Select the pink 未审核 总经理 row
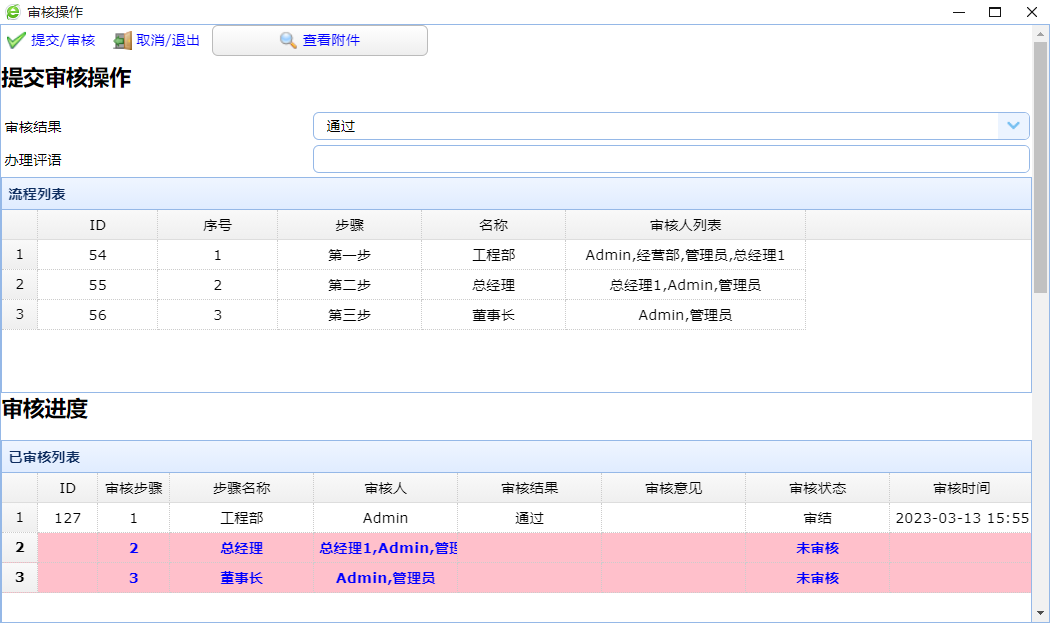Viewport: 1050px width, 628px height. pyautogui.click(x=400, y=547)
